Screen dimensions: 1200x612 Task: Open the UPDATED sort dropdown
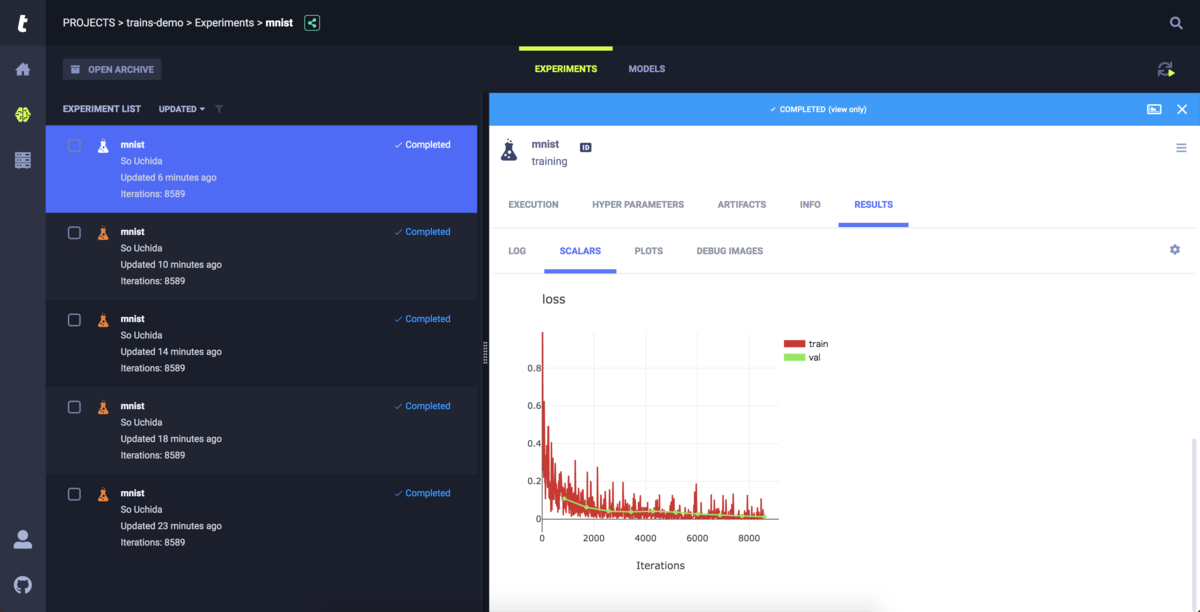pos(182,109)
